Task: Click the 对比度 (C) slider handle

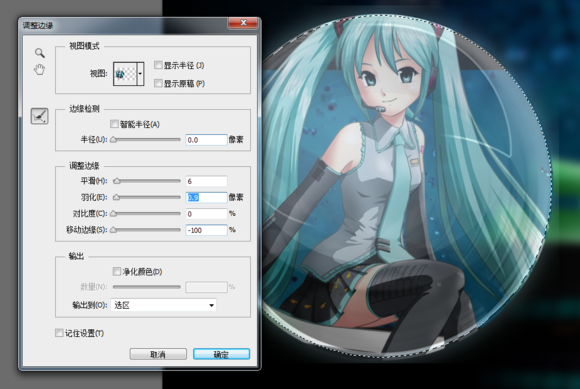Action: coord(114,213)
